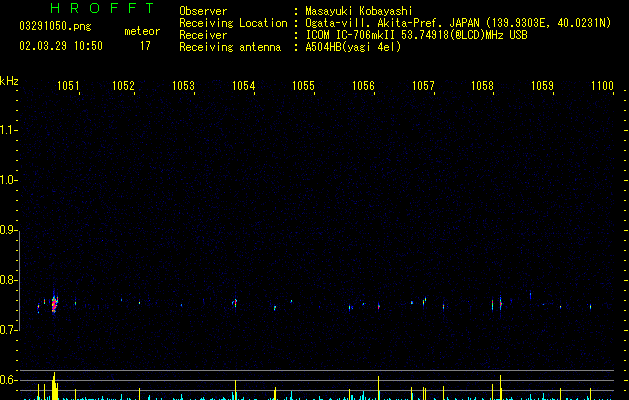Click the 1100 time axis label
The height and width of the screenshot is (400, 629).
pos(603,86)
